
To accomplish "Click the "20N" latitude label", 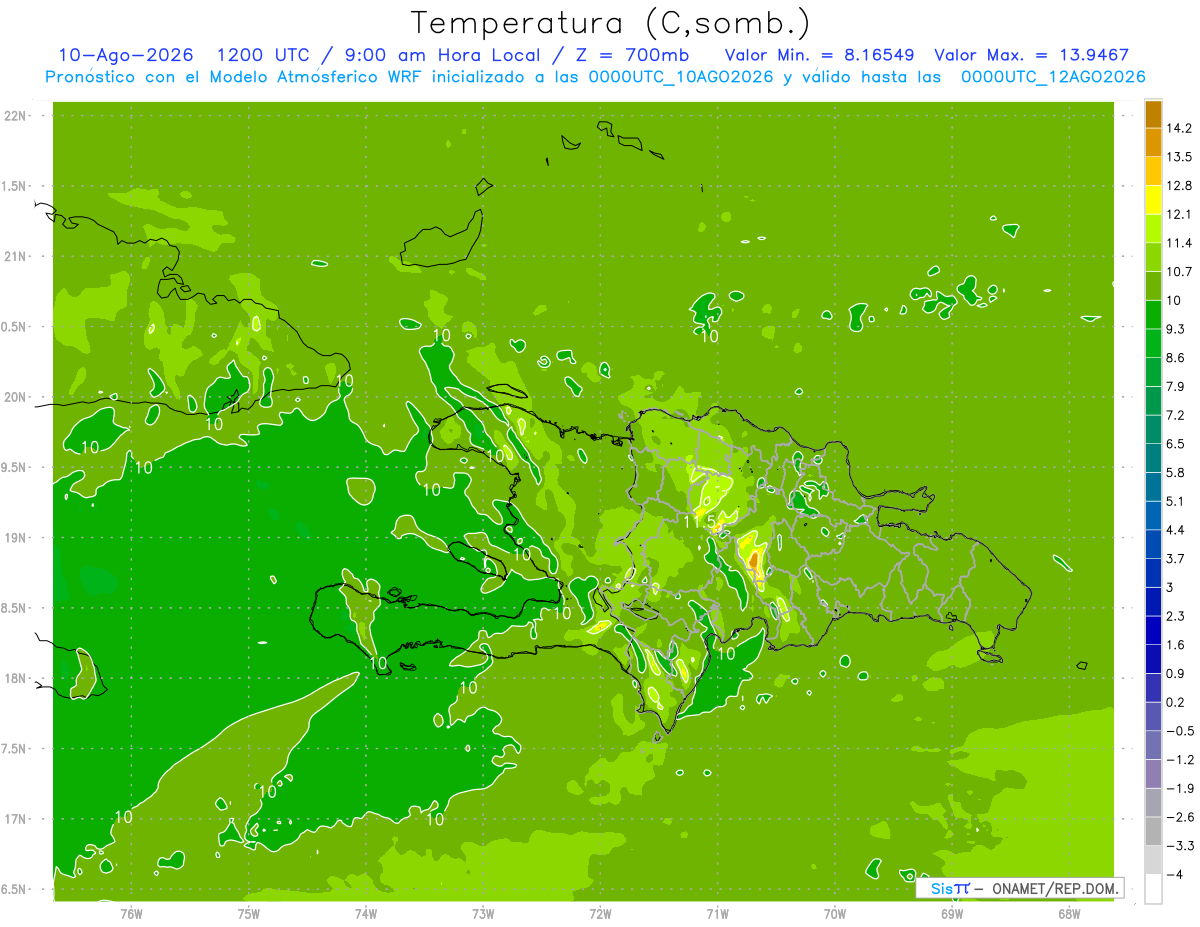I will tap(16, 397).
